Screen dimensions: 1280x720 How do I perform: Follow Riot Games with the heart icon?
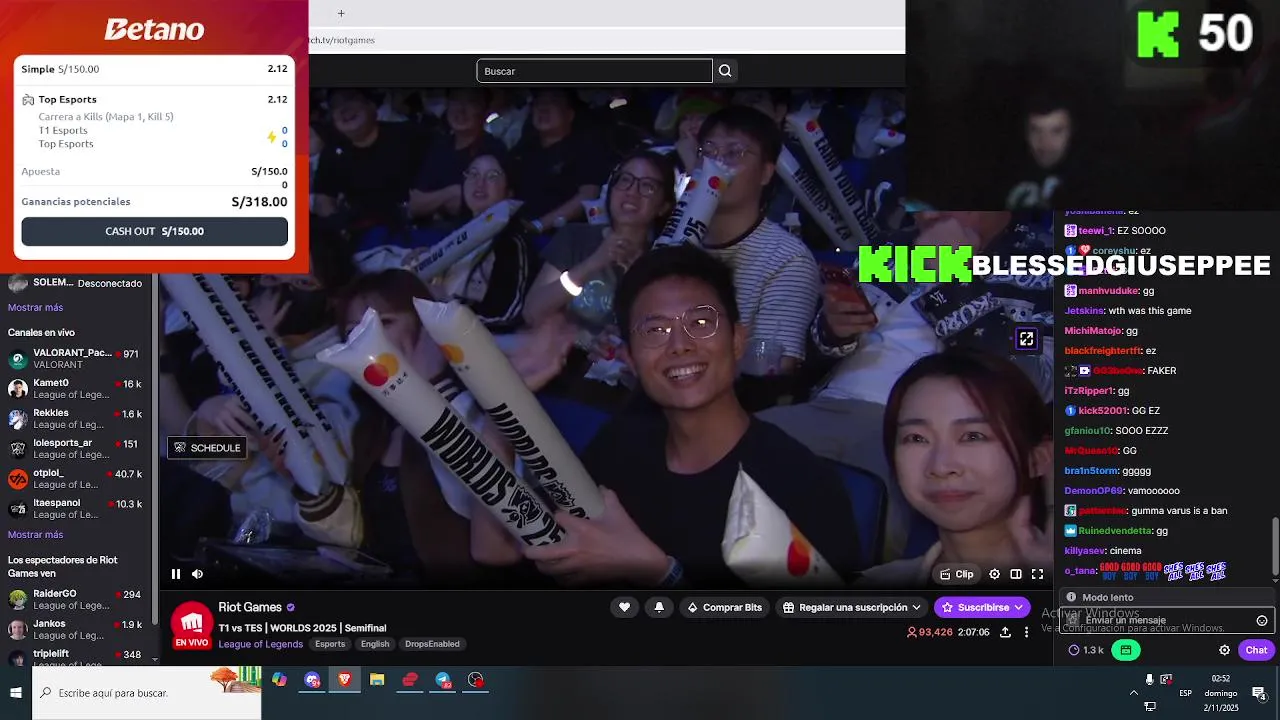(x=625, y=607)
